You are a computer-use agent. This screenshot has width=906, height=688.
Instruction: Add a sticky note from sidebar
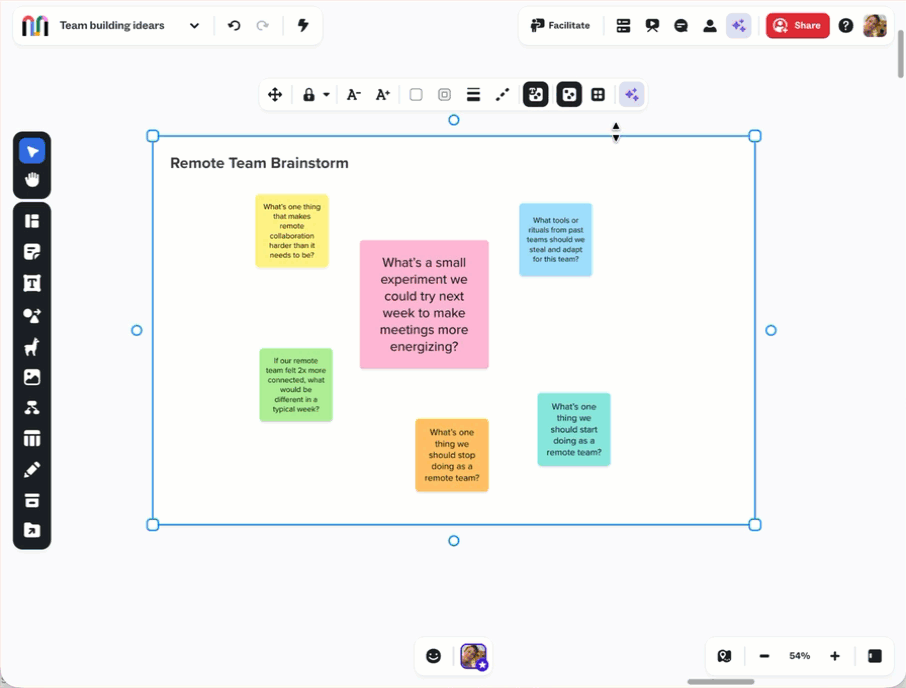click(x=32, y=252)
